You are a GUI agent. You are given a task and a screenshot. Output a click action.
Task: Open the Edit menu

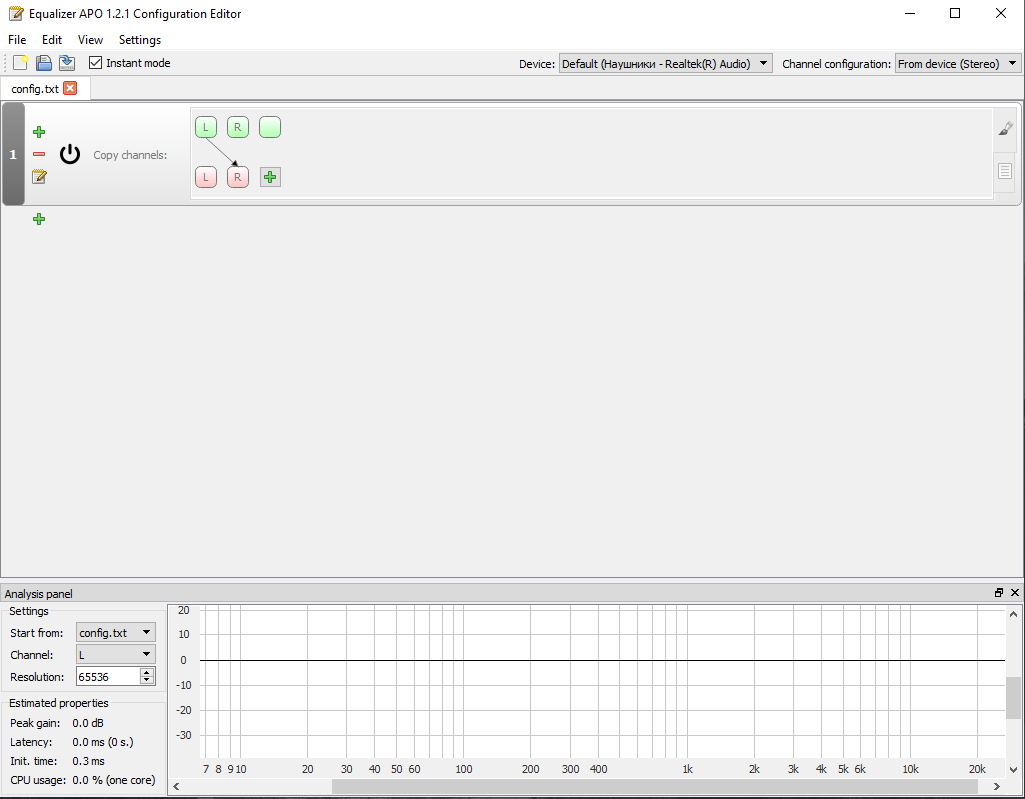[x=52, y=40]
